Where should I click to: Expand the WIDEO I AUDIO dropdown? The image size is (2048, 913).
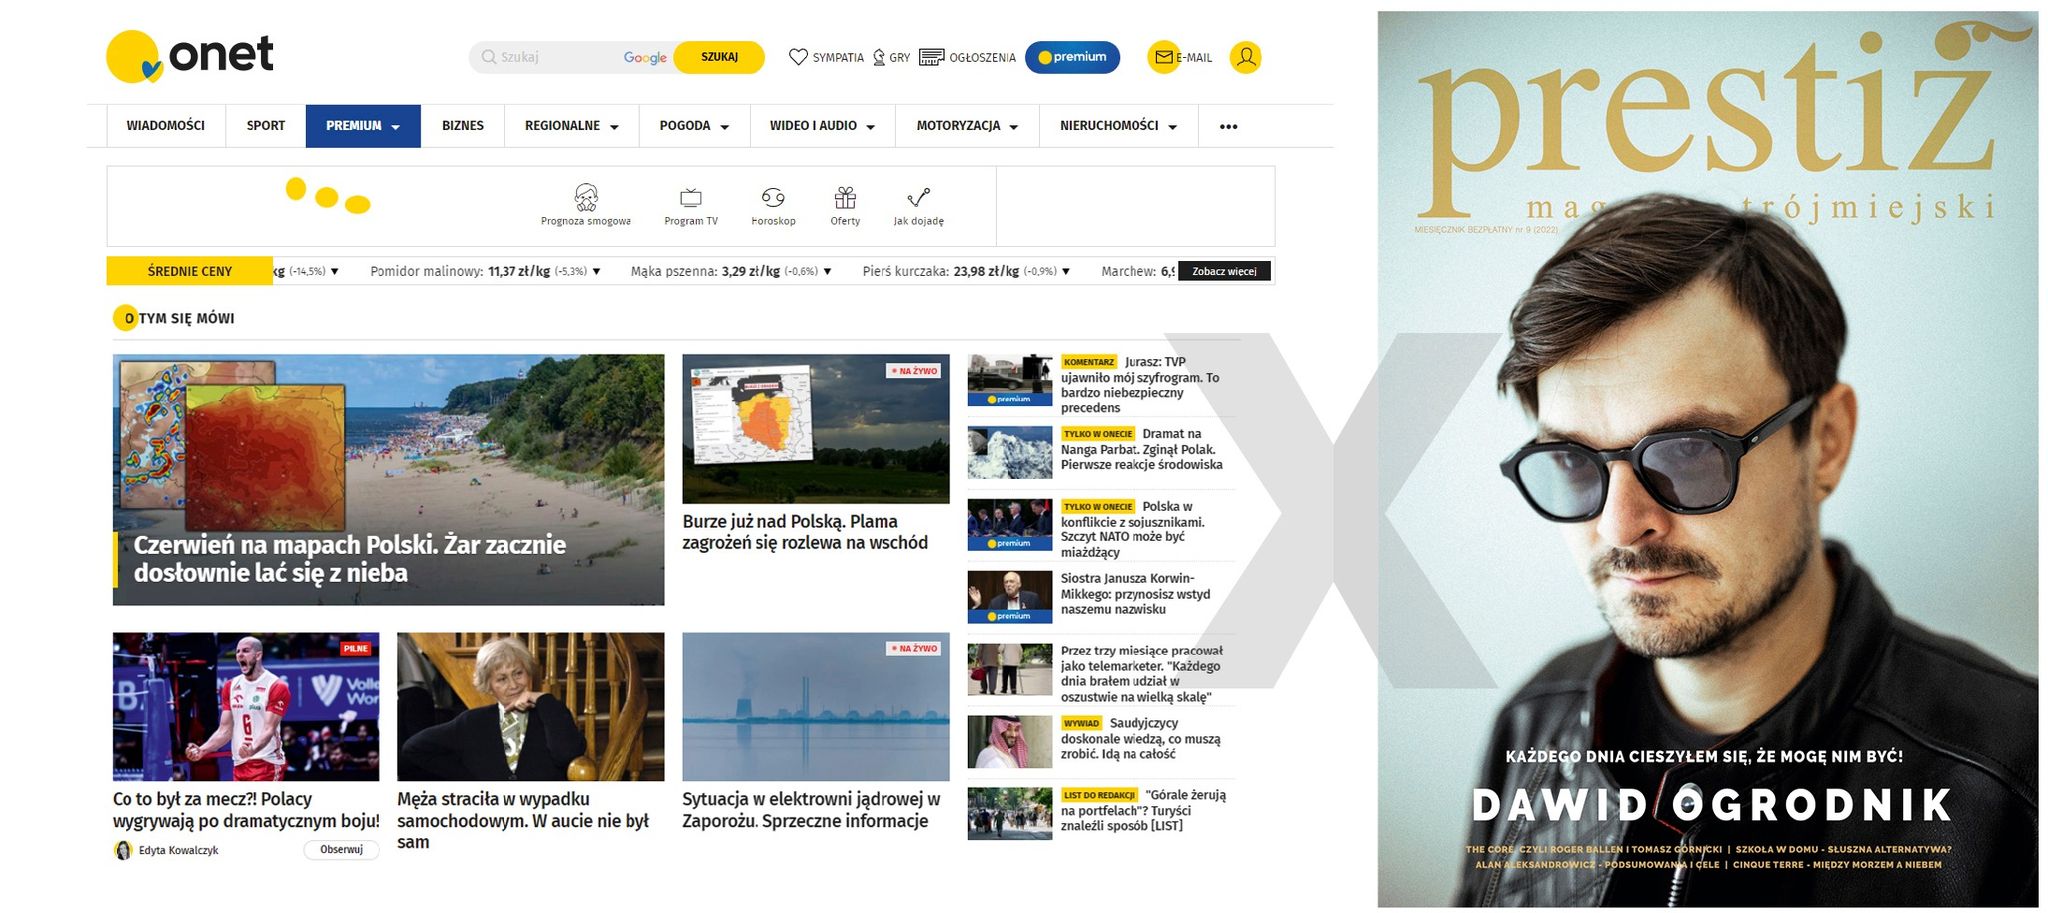pos(822,126)
